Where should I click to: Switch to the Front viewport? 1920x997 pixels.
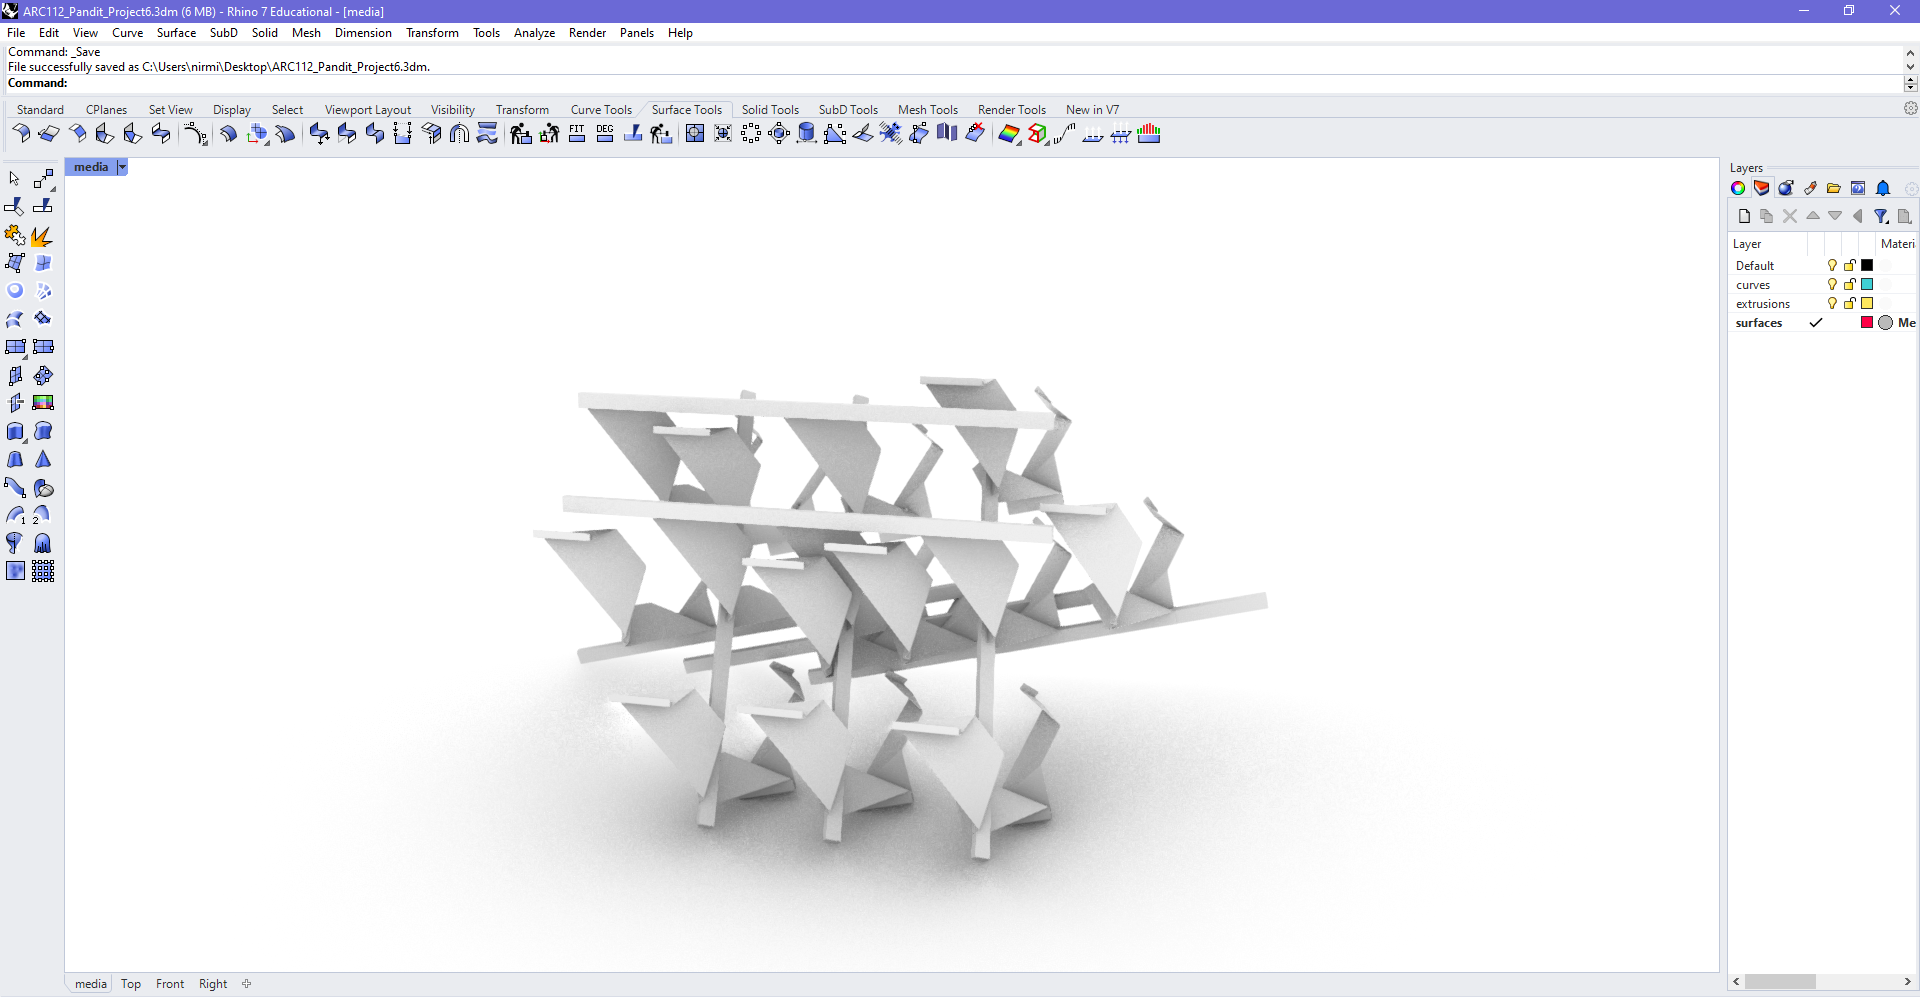(x=170, y=984)
